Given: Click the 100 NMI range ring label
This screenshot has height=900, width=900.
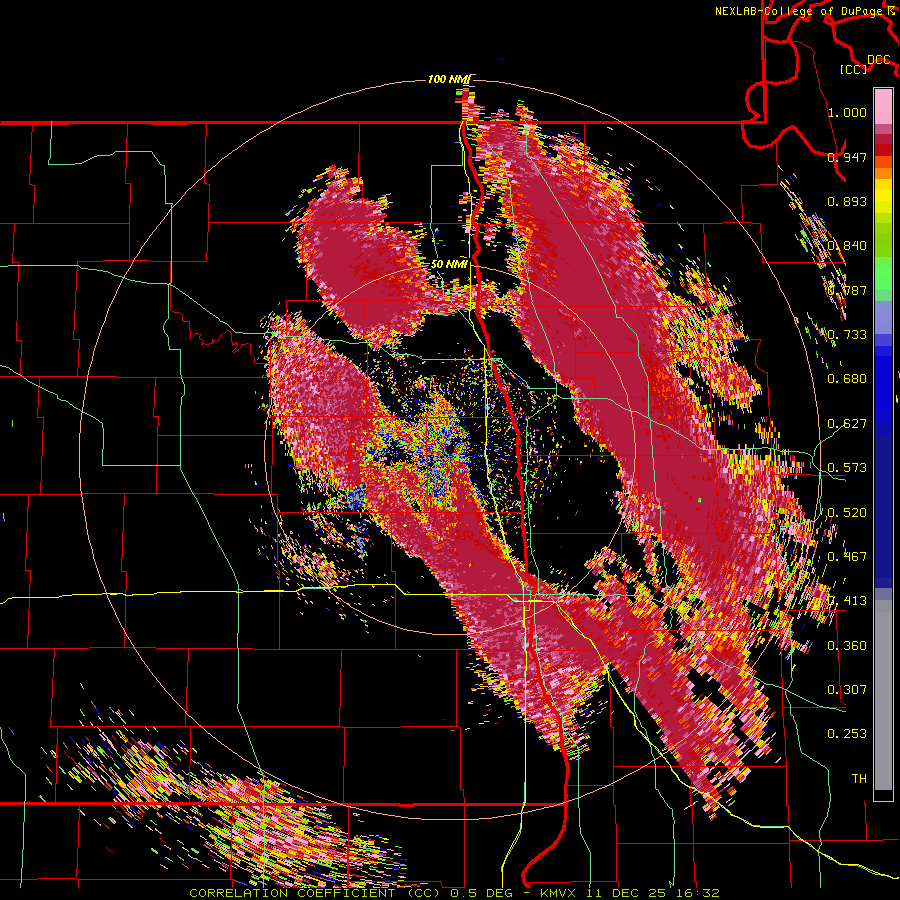Looking at the screenshot, I should coord(449,79).
